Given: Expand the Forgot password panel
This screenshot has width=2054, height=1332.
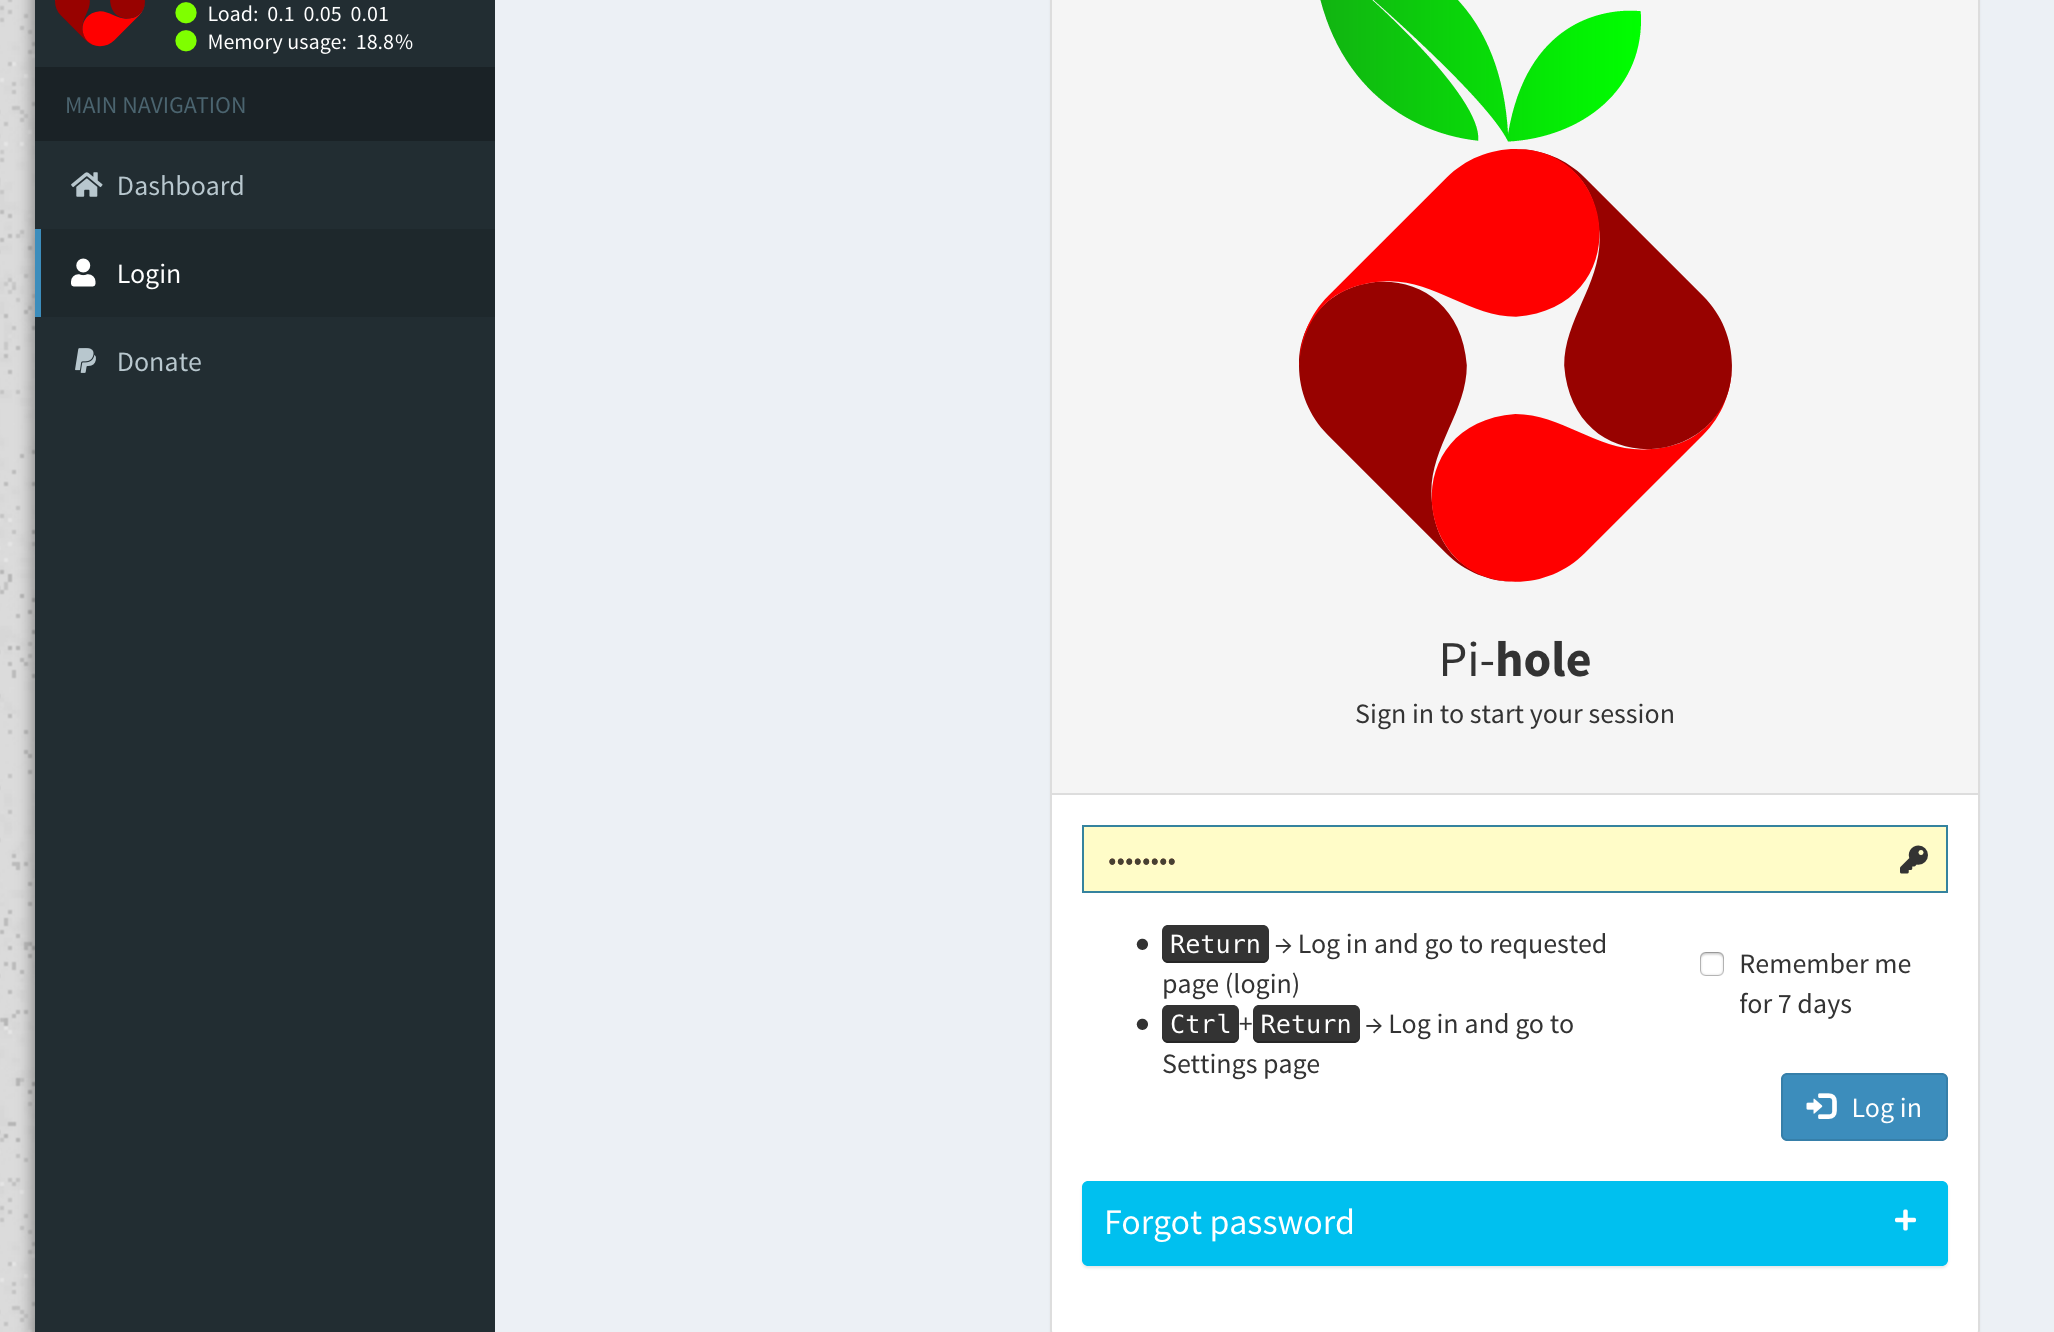Looking at the screenshot, I should pyautogui.click(x=1514, y=1223).
